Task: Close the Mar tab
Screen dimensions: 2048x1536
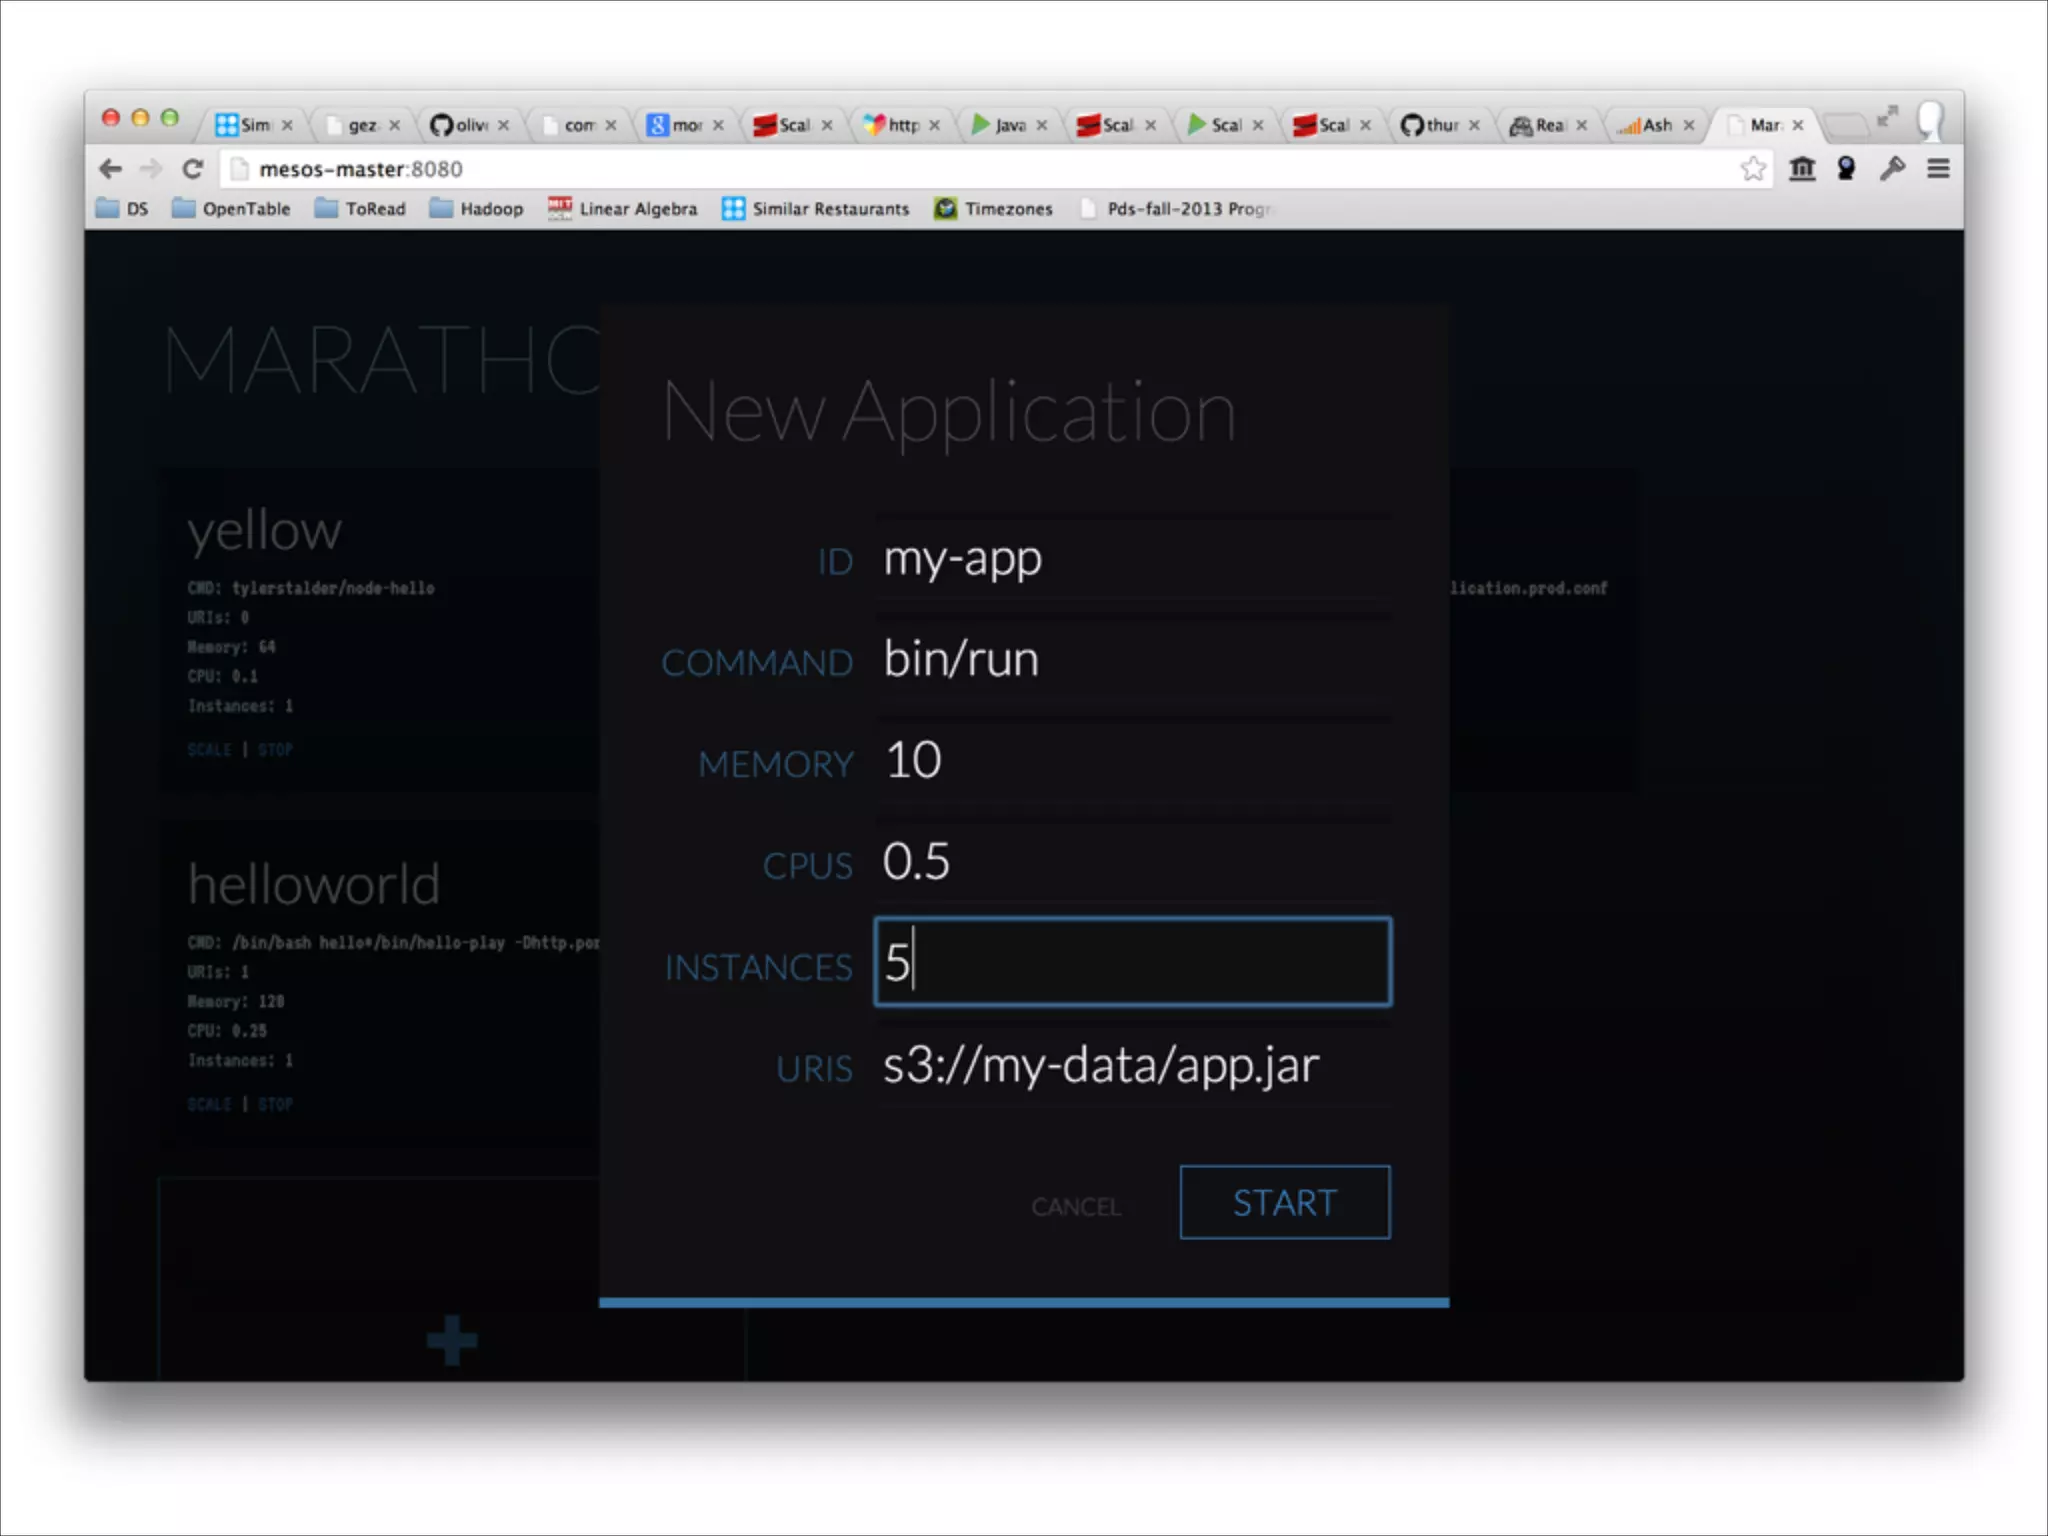Action: (1798, 125)
